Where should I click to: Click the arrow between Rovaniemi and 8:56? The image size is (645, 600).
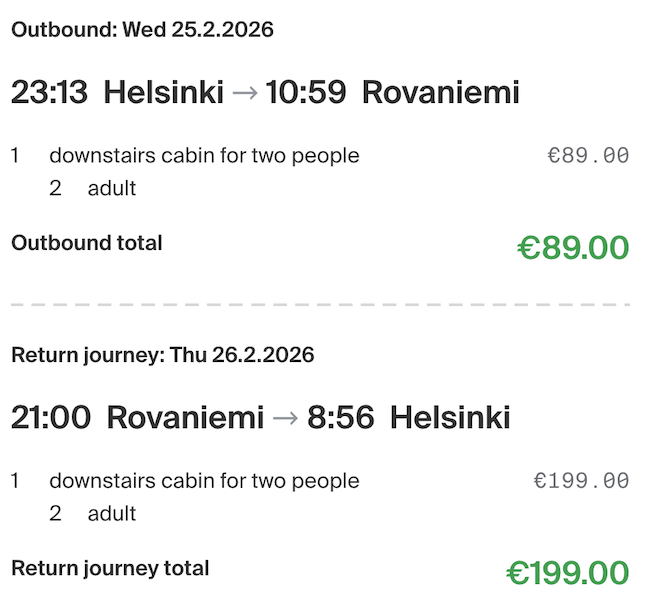pos(285,417)
